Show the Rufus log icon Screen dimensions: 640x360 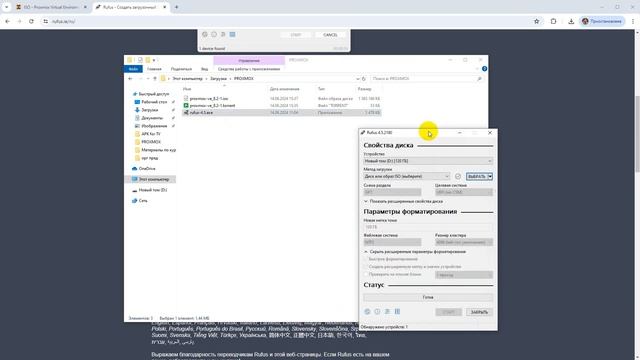(397, 311)
